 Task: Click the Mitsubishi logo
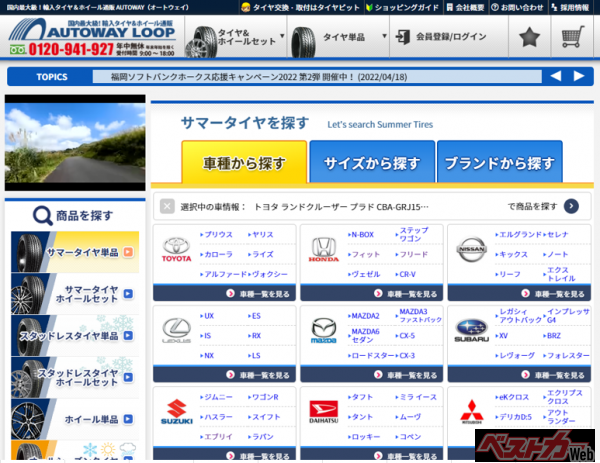click(x=471, y=412)
